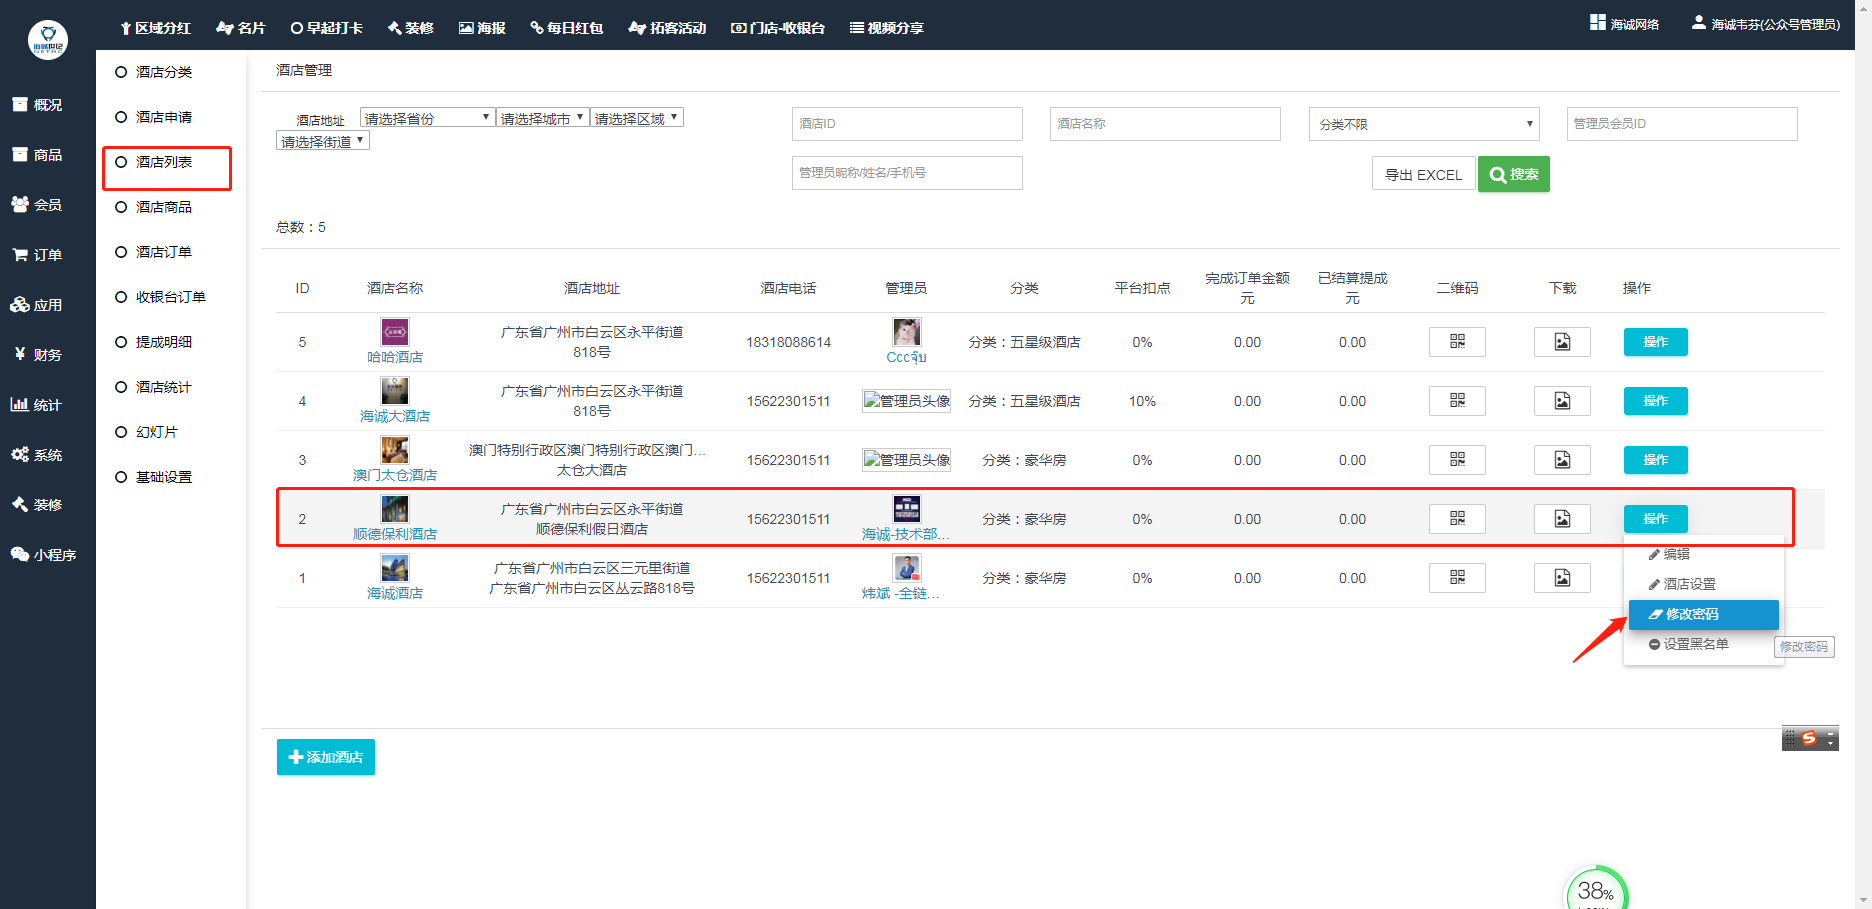The width and height of the screenshot is (1872, 909).
Task: Click the 38% circular progress indicator
Action: [x=1596, y=890]
